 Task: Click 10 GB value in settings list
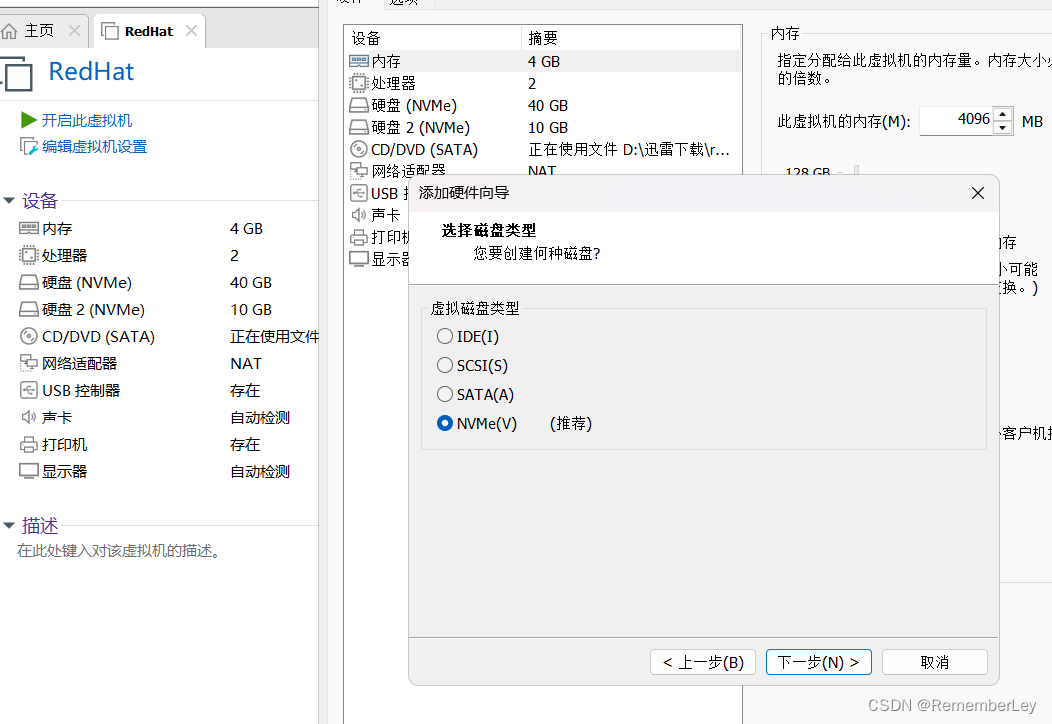(548, 127)
